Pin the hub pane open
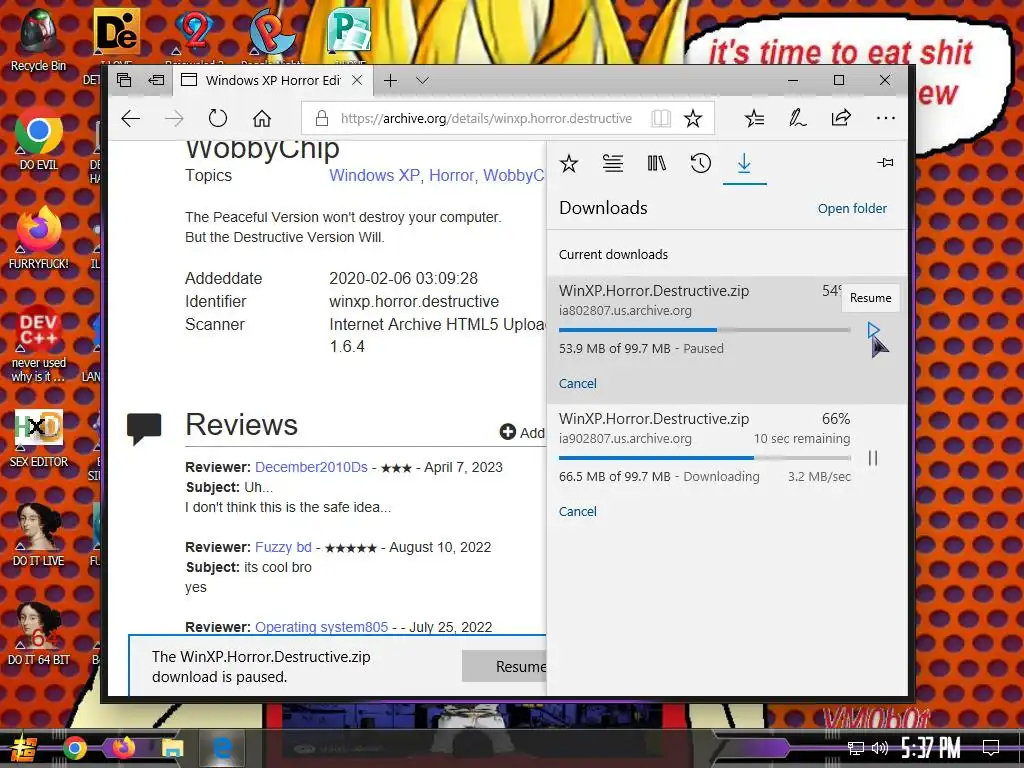This screenshot has height=768, width=1024. point(885,163)
